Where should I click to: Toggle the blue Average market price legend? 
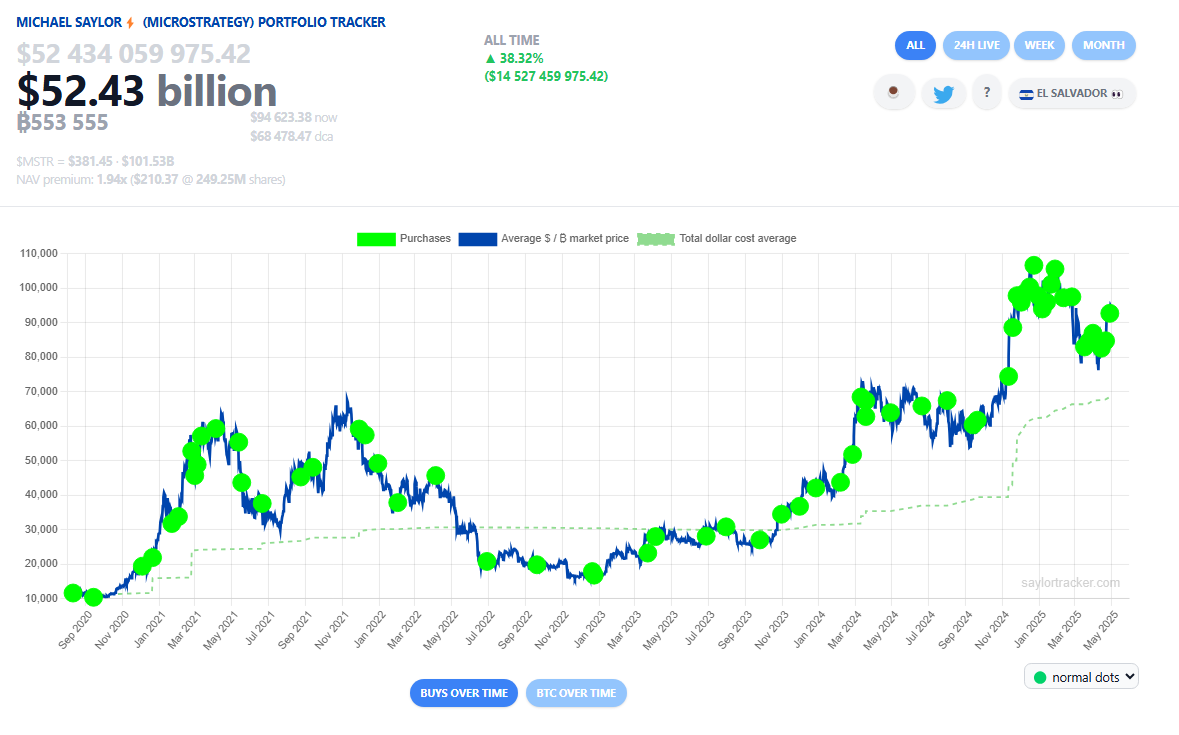coord(477,239)
